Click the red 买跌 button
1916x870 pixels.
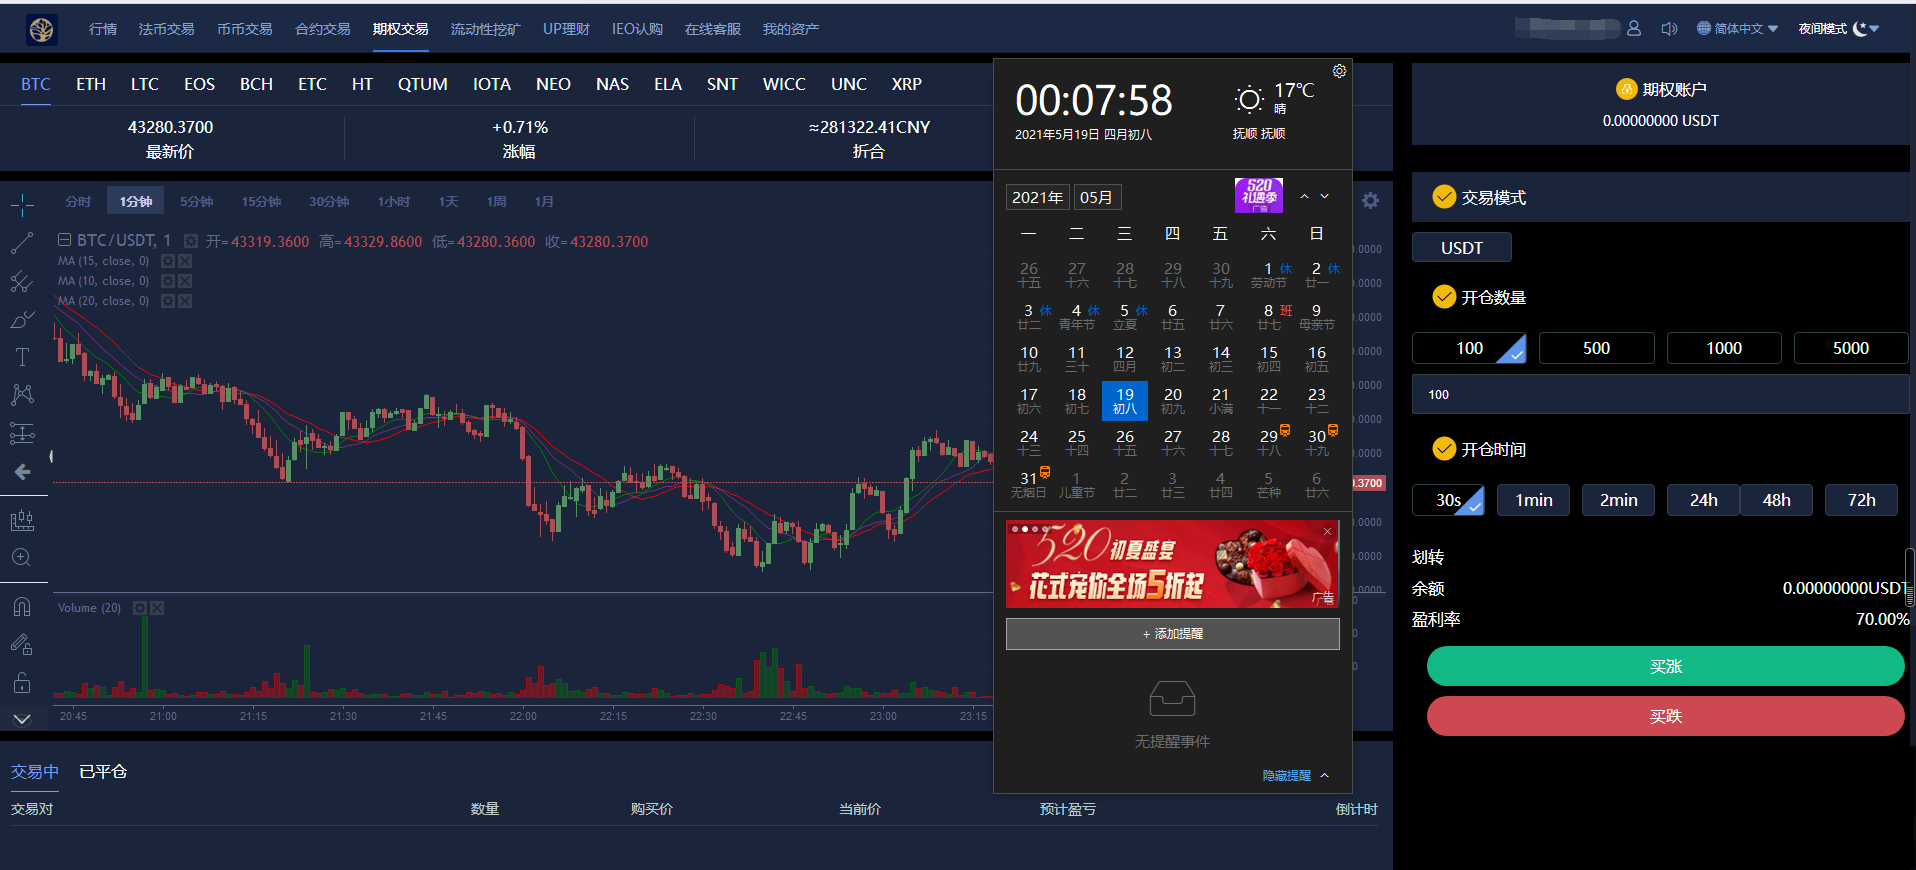tap(1665, 716)
